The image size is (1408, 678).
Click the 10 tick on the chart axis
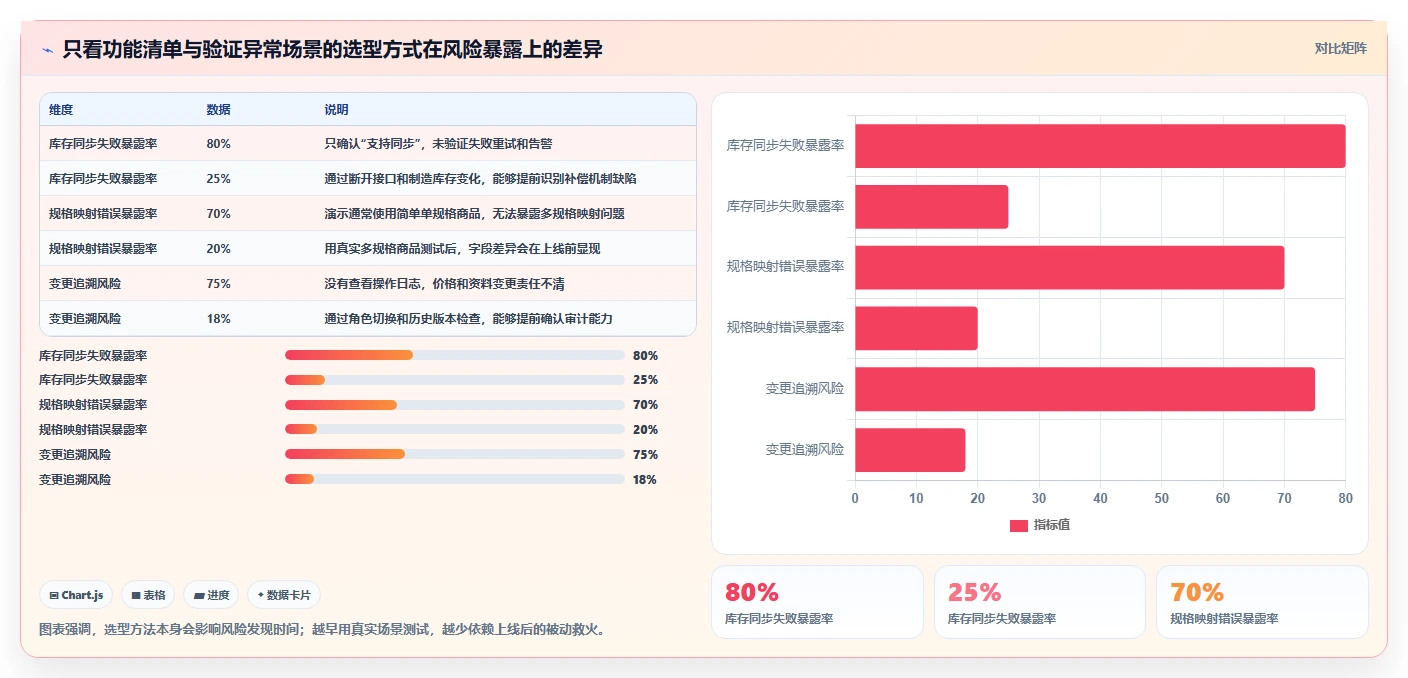(916, 498)
